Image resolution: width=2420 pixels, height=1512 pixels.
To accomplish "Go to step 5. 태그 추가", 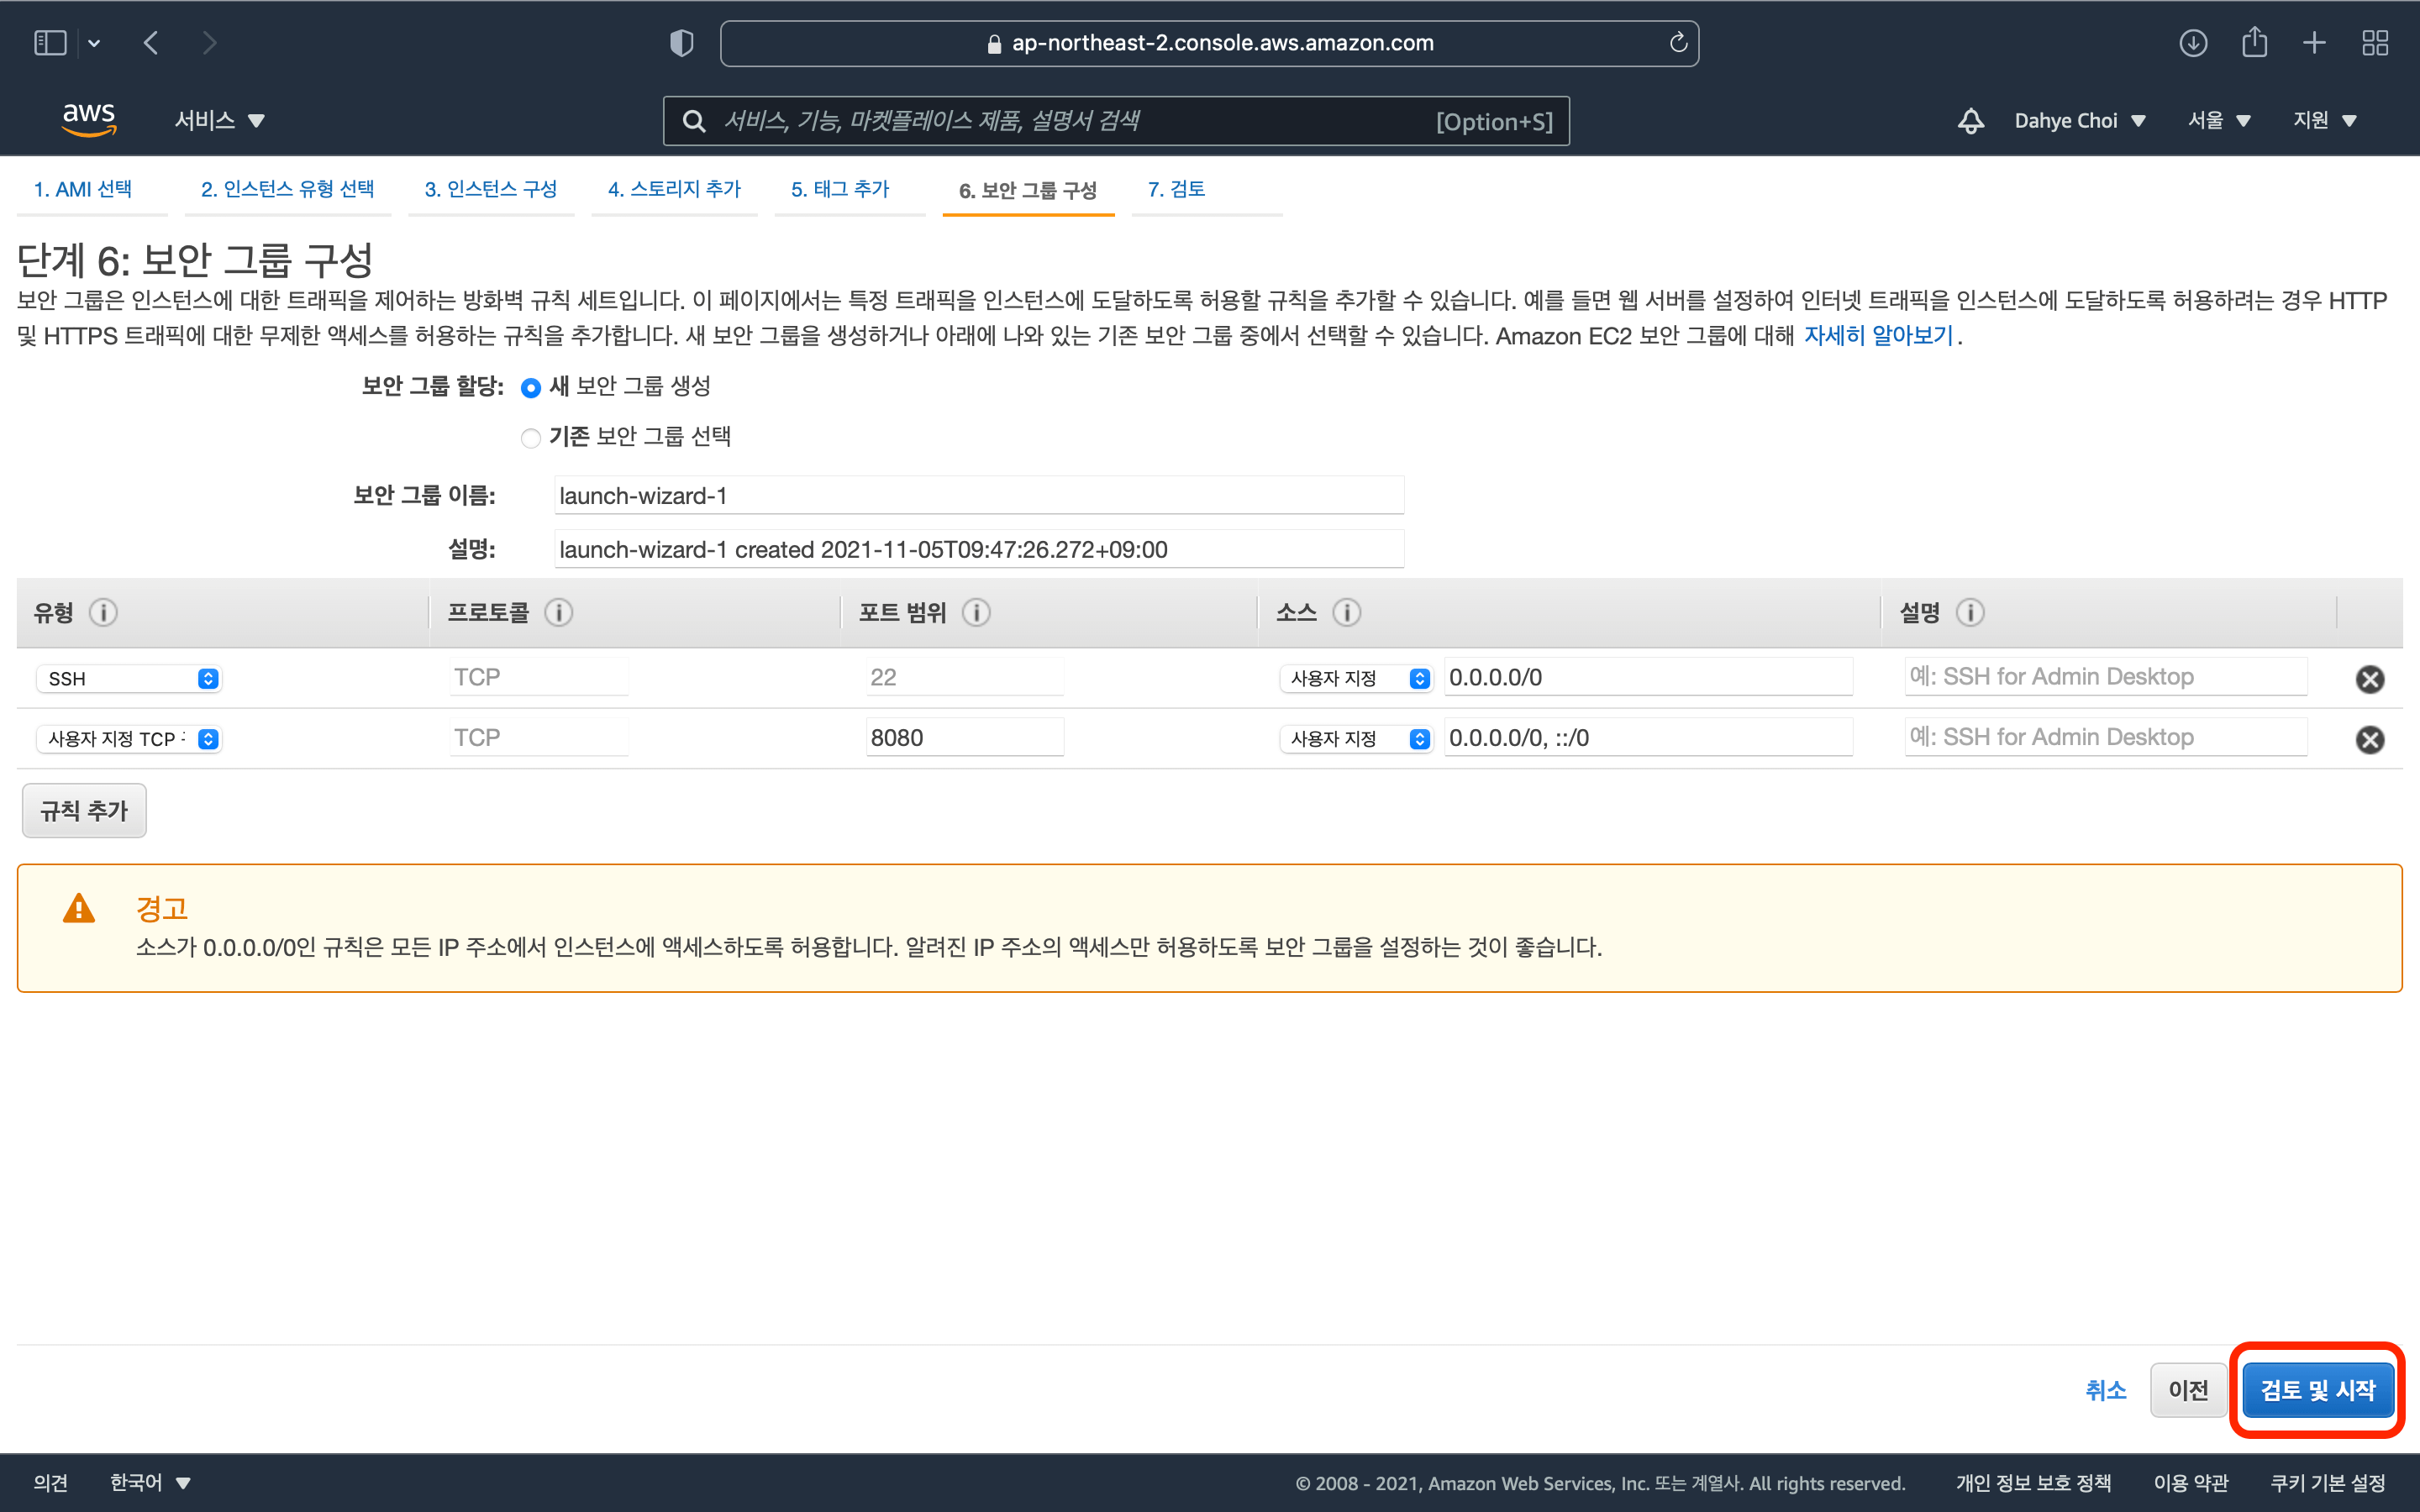I will 840,189.
